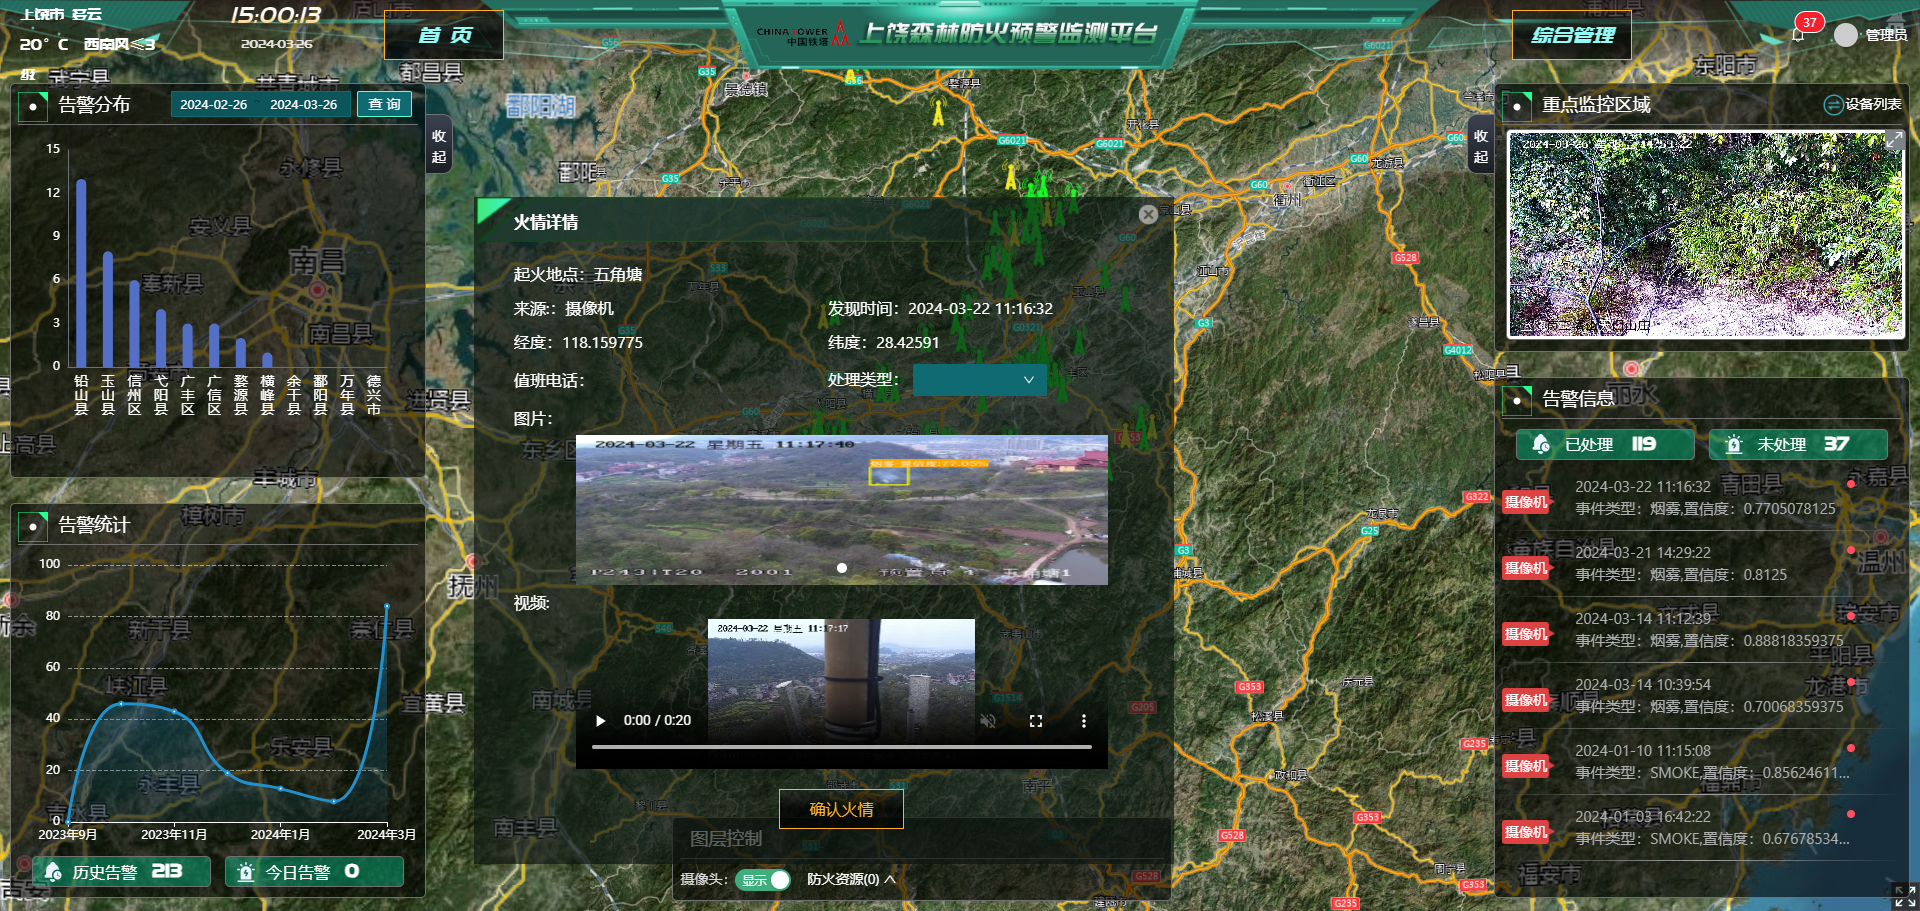This screenshot has width=1920, height=911.
Task: Unmute the video audio
Action: (988, 721)
